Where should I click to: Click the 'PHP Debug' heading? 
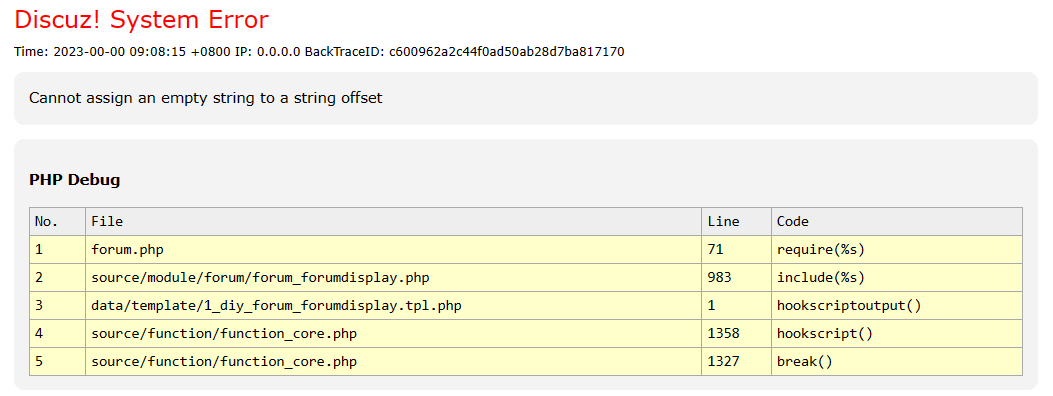coord(75,180)
